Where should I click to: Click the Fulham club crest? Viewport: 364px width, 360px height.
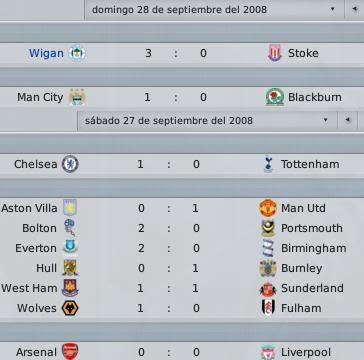268,308
